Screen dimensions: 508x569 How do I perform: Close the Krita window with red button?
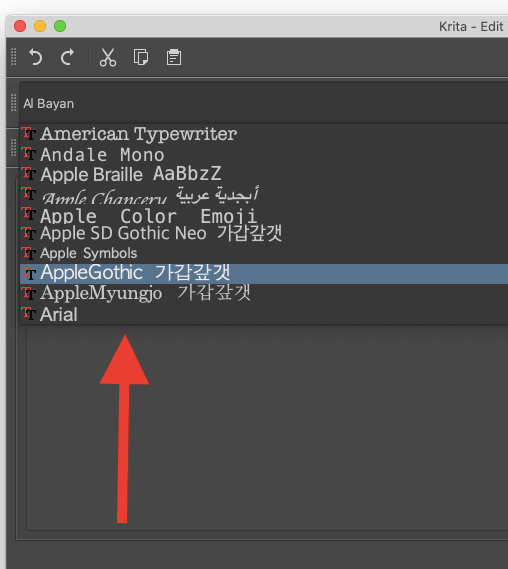(x=20, y=26)
